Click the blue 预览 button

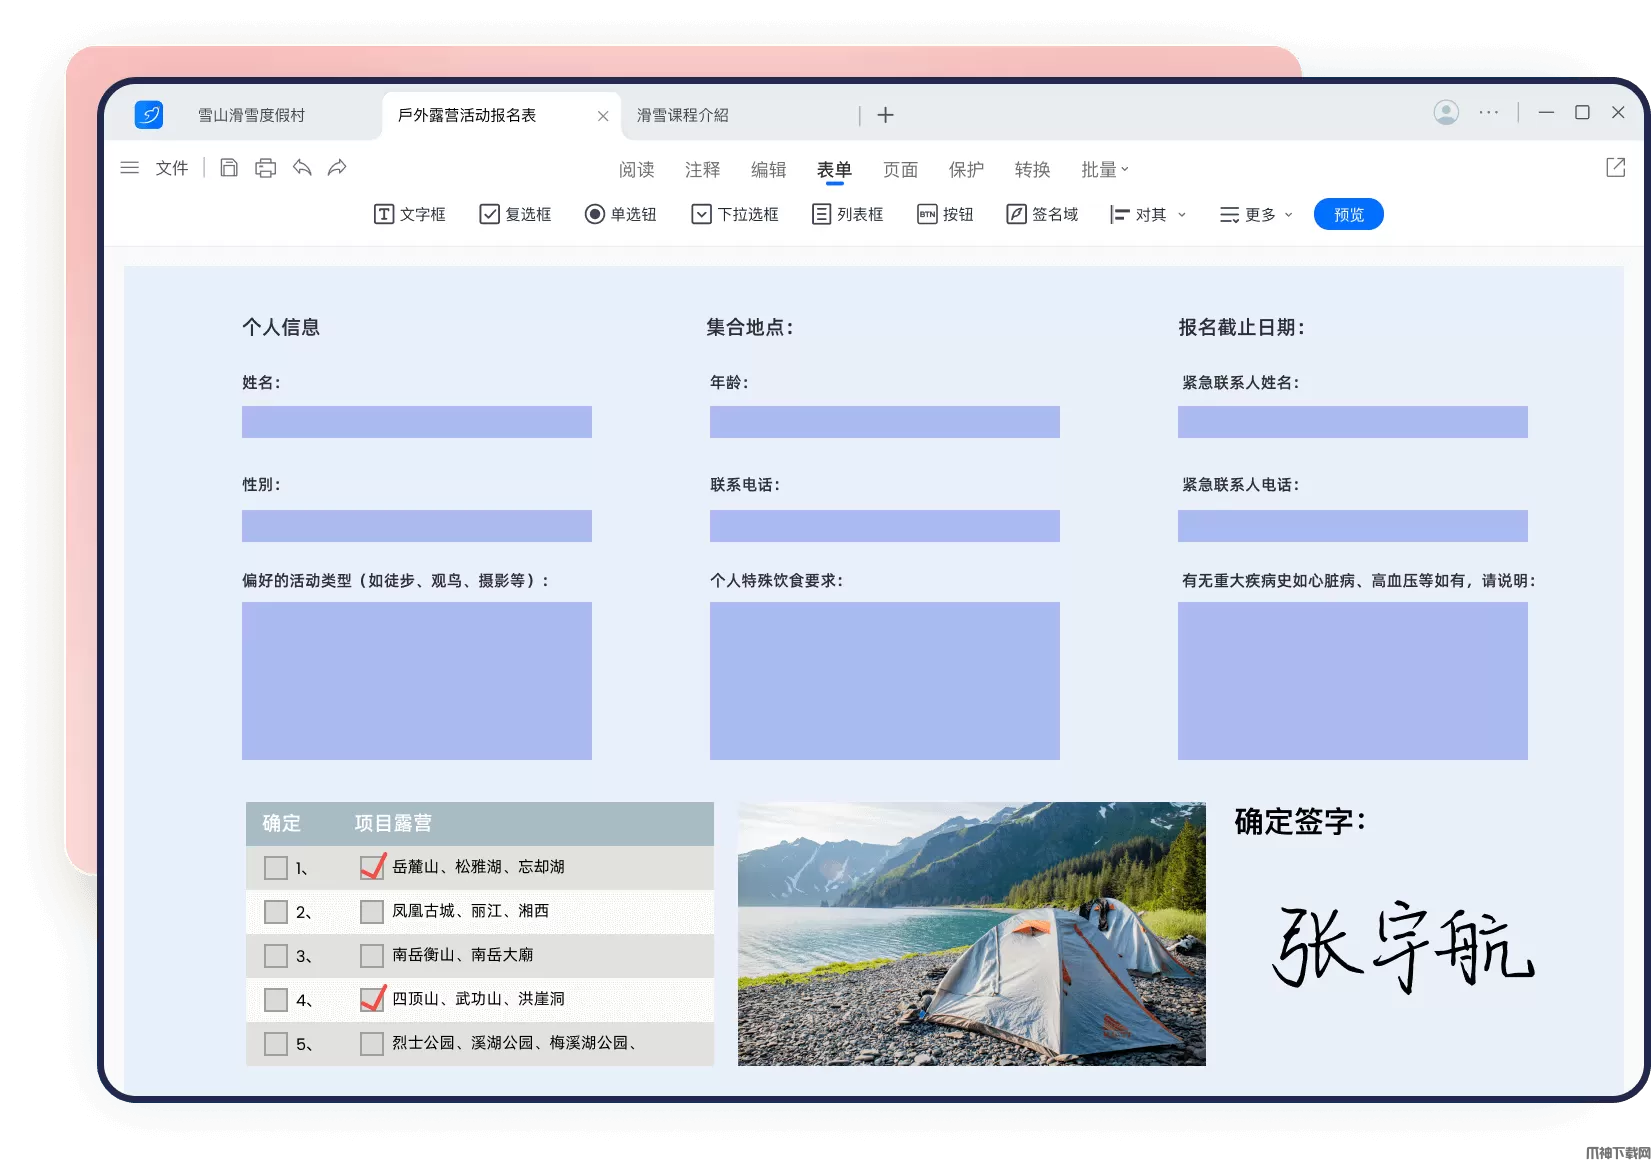pos(1348,214)
